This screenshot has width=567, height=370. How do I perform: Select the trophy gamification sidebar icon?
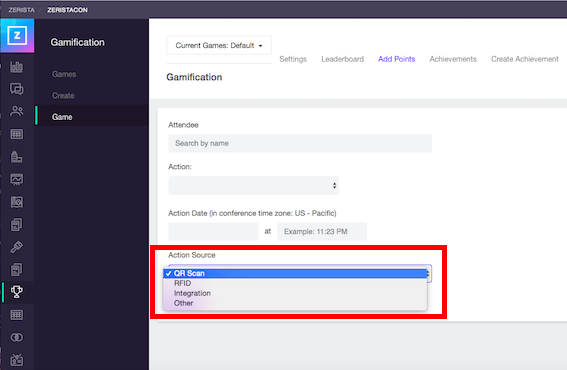[x=17, y=292]
